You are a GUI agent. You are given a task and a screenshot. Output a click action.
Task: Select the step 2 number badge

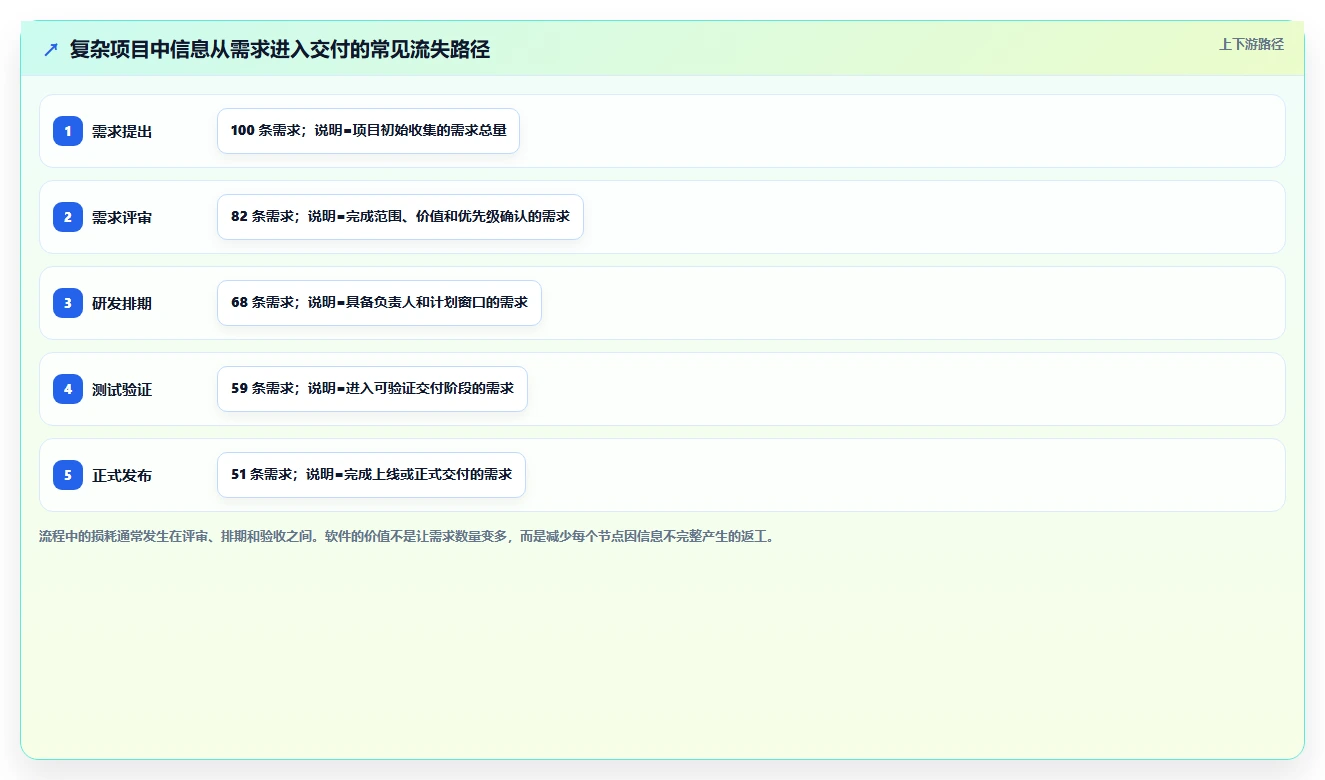(x=68, y=217)
